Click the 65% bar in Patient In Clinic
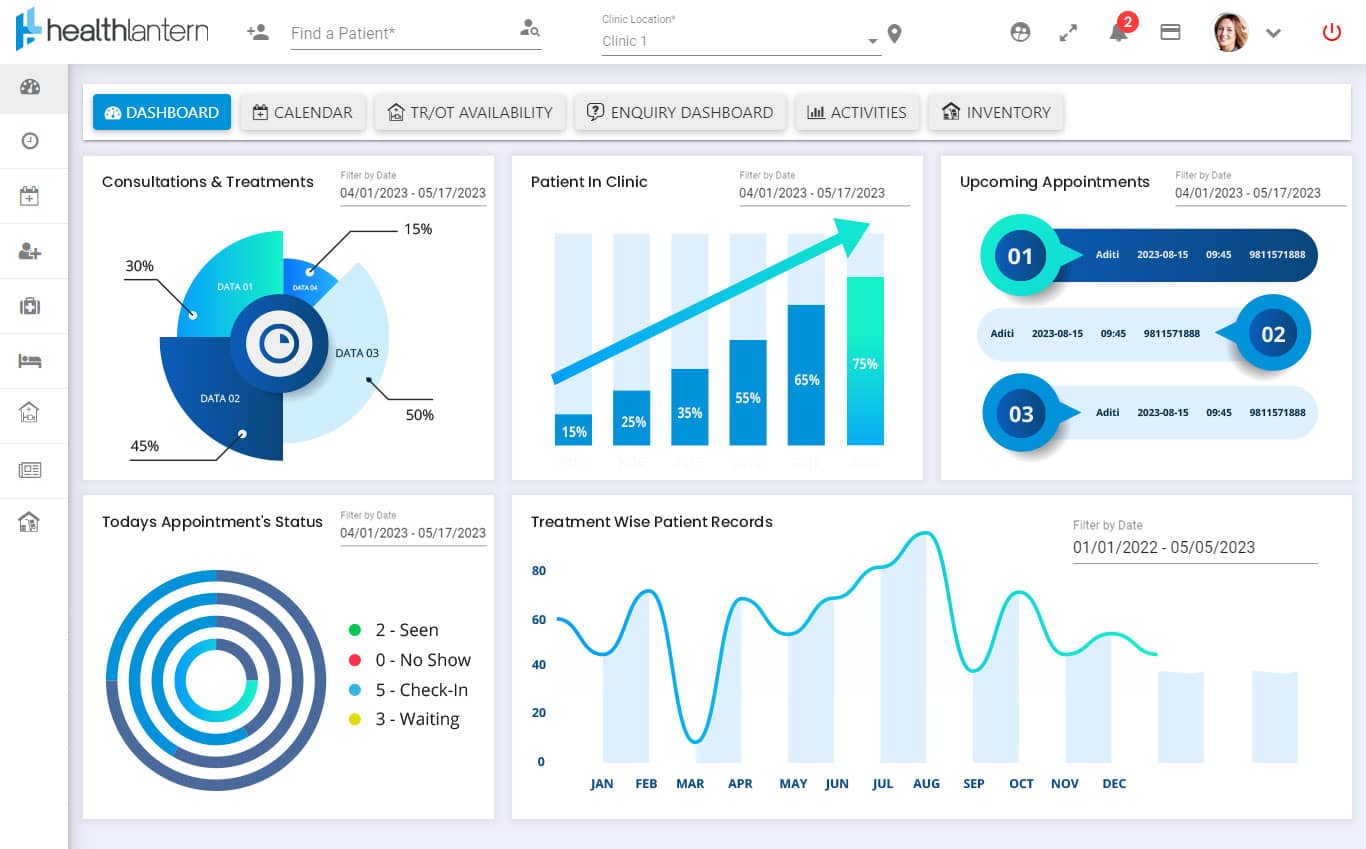The height and width of the screenshot is (849, 1366). click(806, 375)
